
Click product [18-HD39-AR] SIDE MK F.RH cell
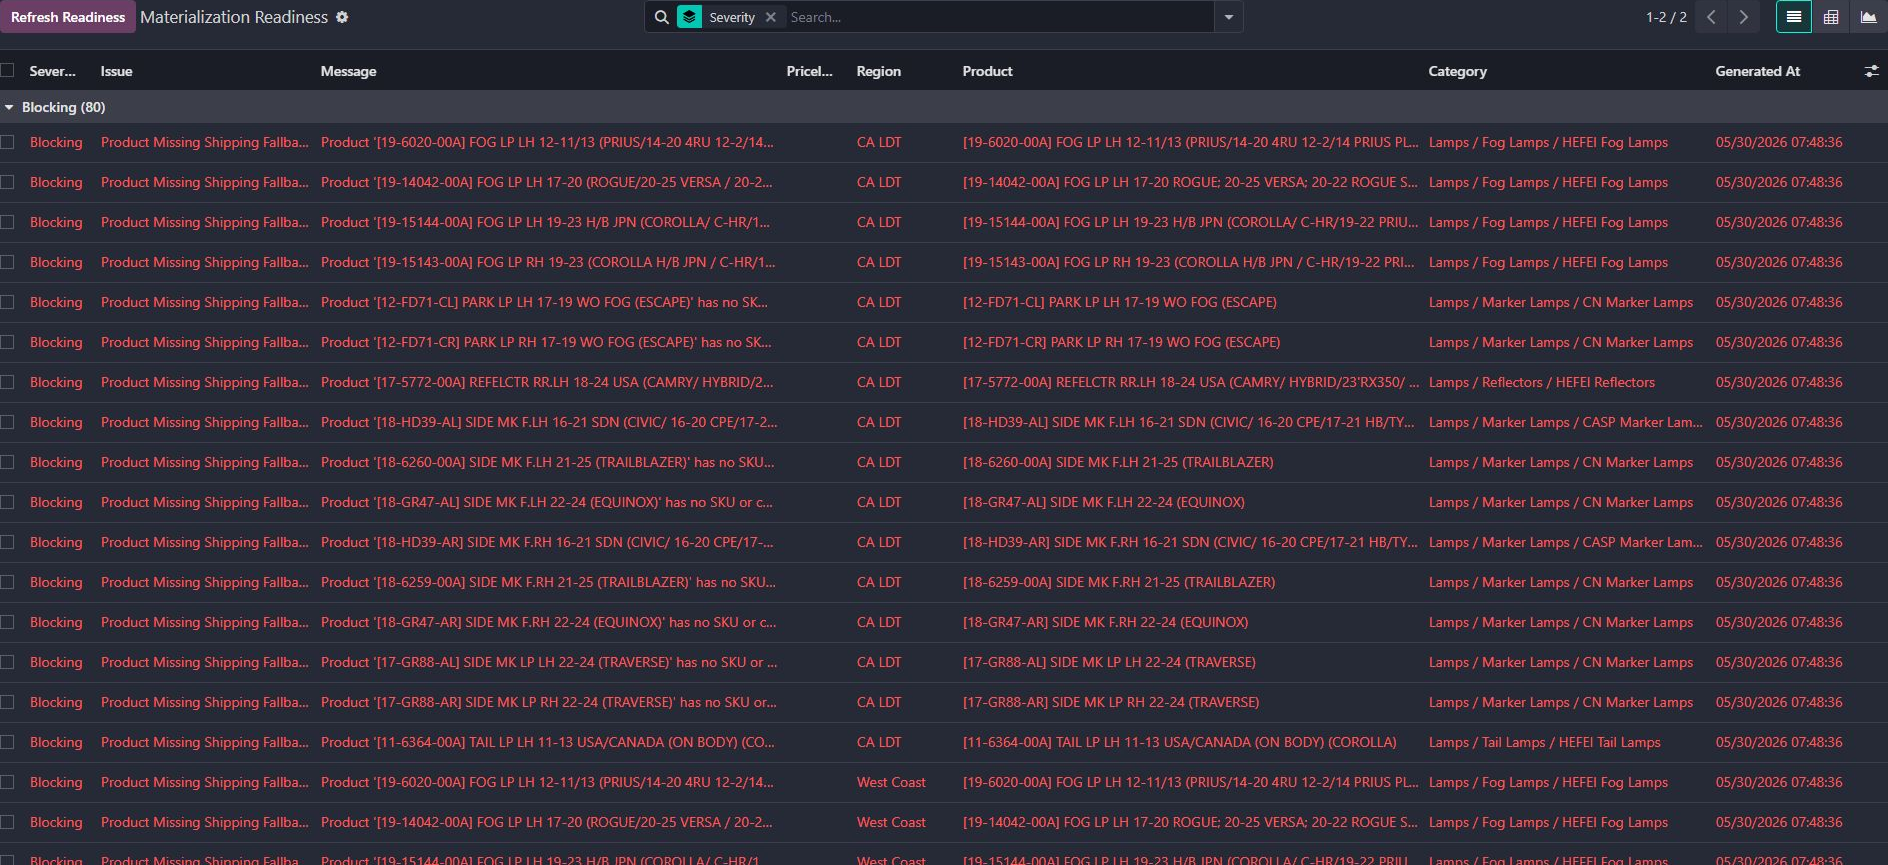[1190, 542]
